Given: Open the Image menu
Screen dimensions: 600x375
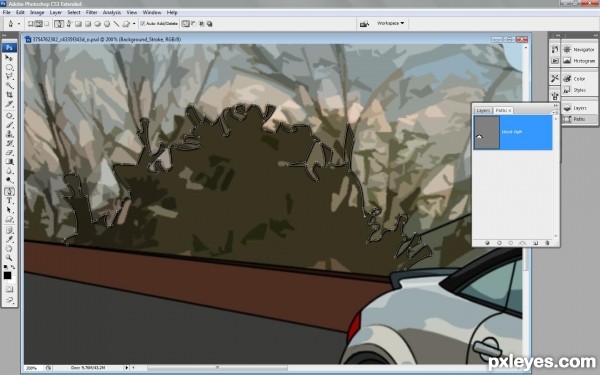Looking at the screenshot, I should (37, 13).
